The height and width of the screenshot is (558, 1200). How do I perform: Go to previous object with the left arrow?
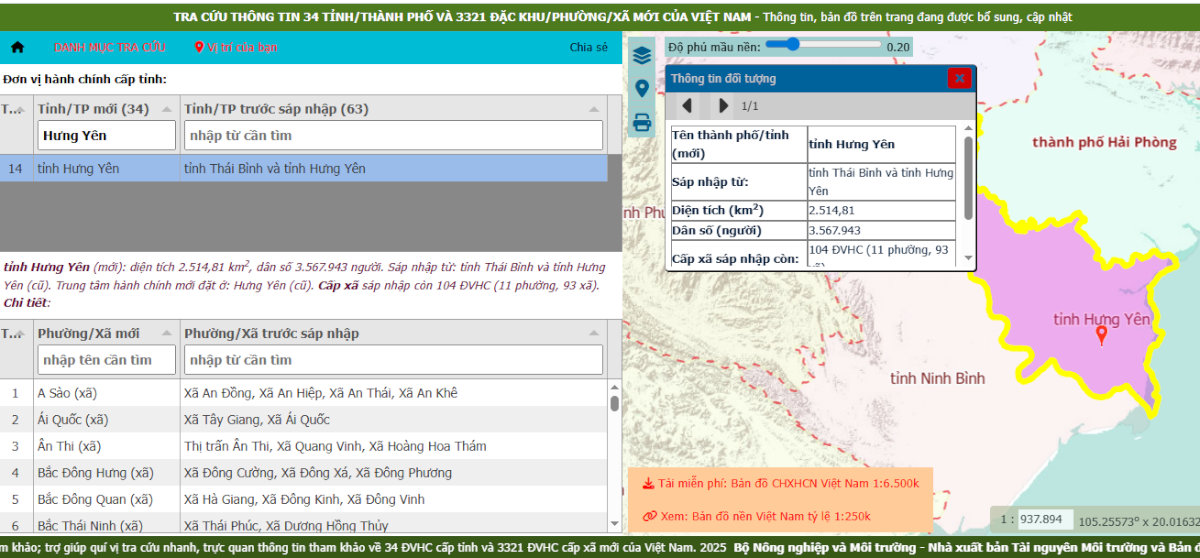[x=687, y=106]
